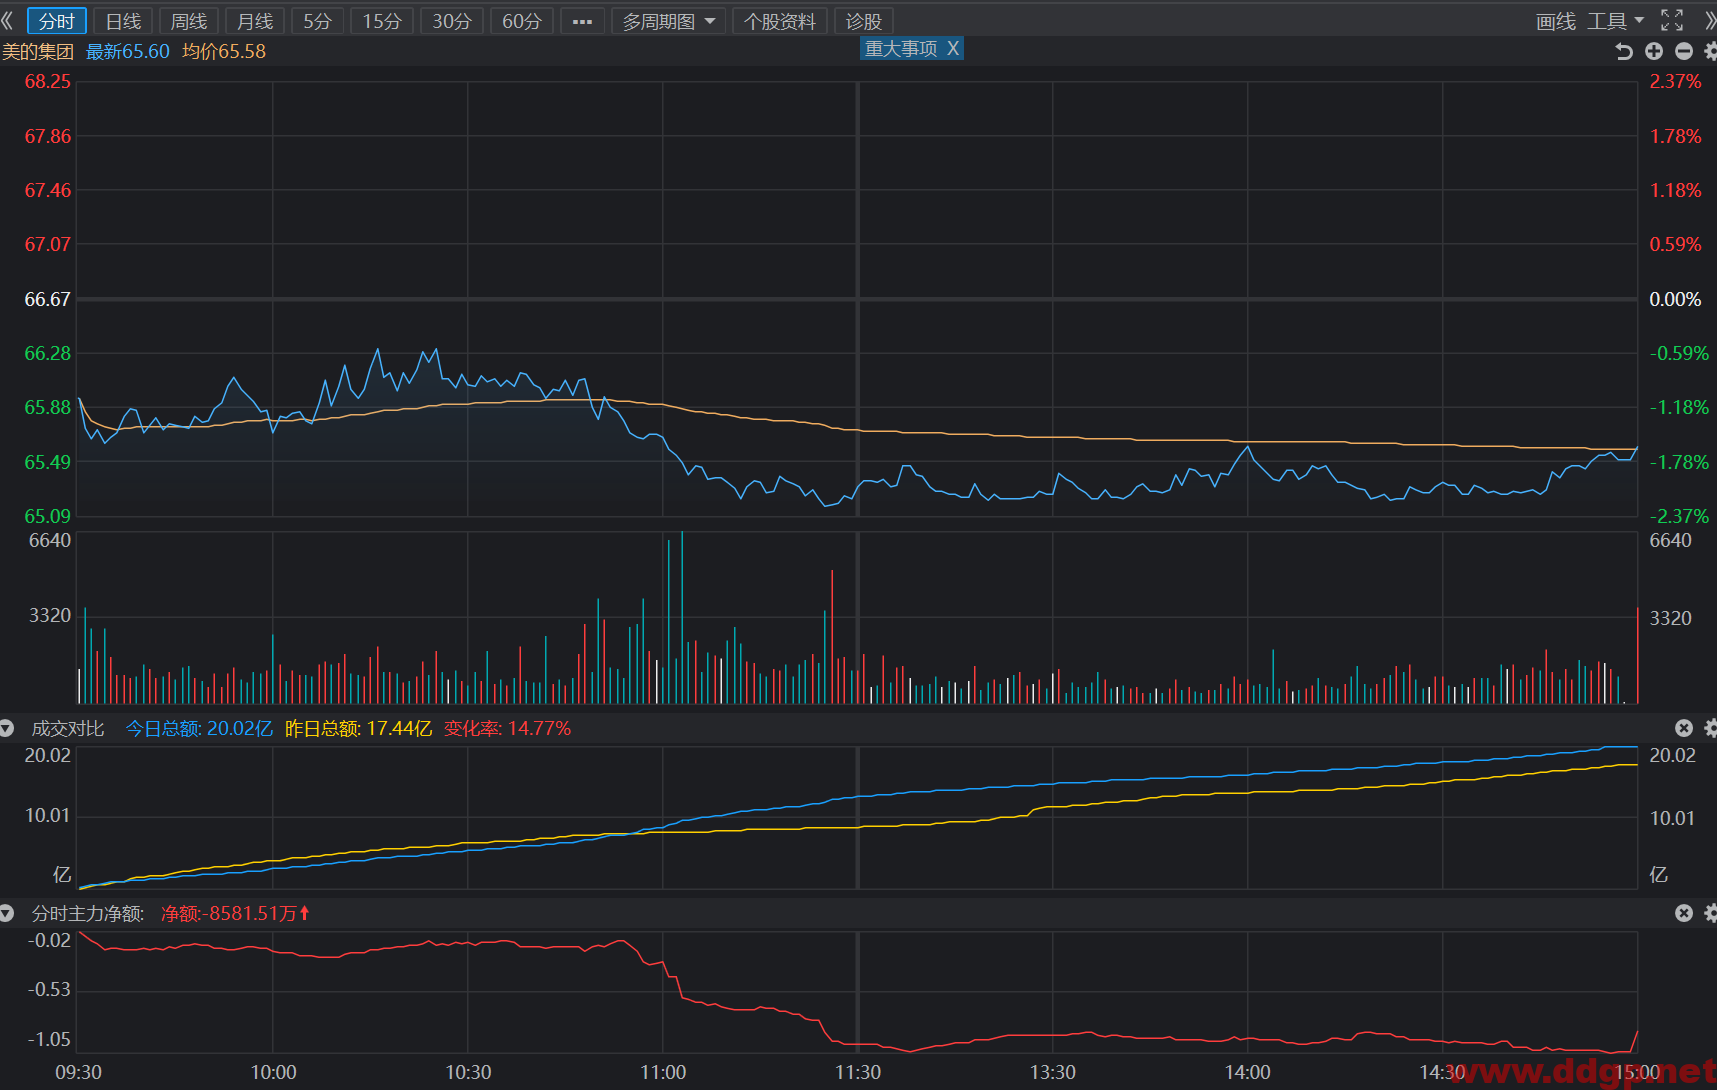The width and height of the screenshot is (1717, 1090).
Task: Select the 5分 period tab
Action: pos(317,21)
